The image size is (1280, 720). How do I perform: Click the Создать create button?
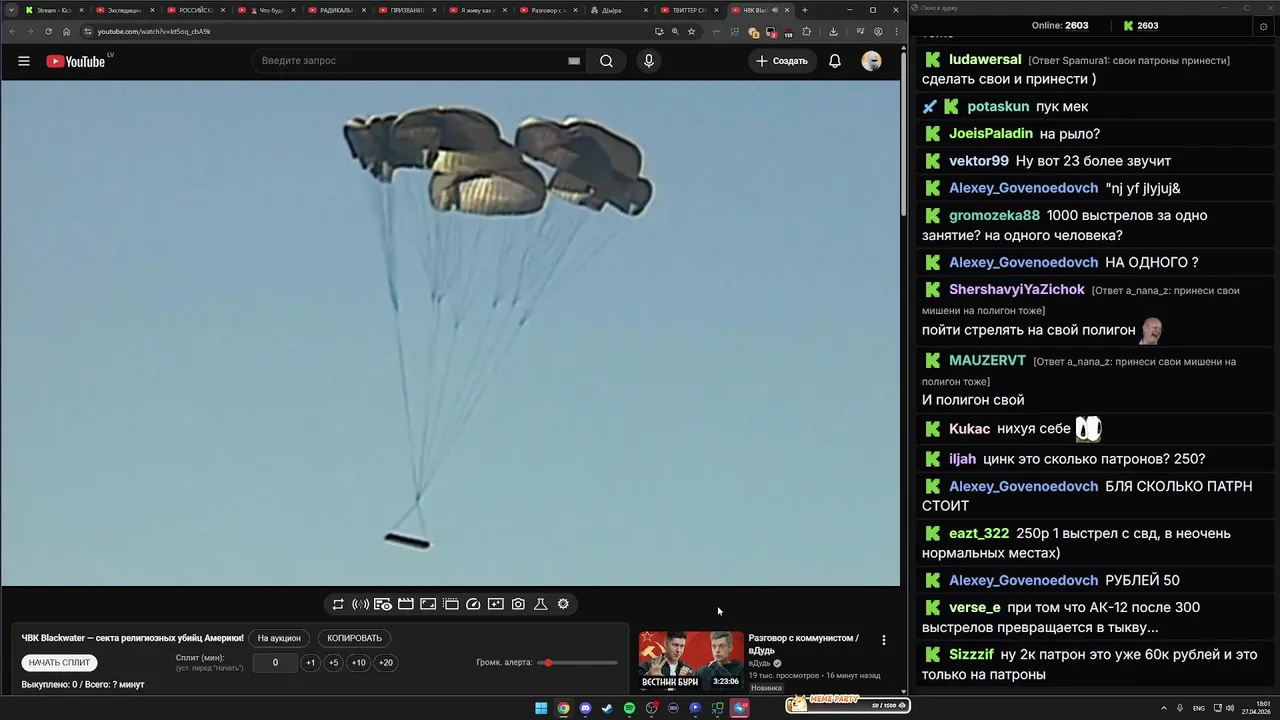[782, 61]
